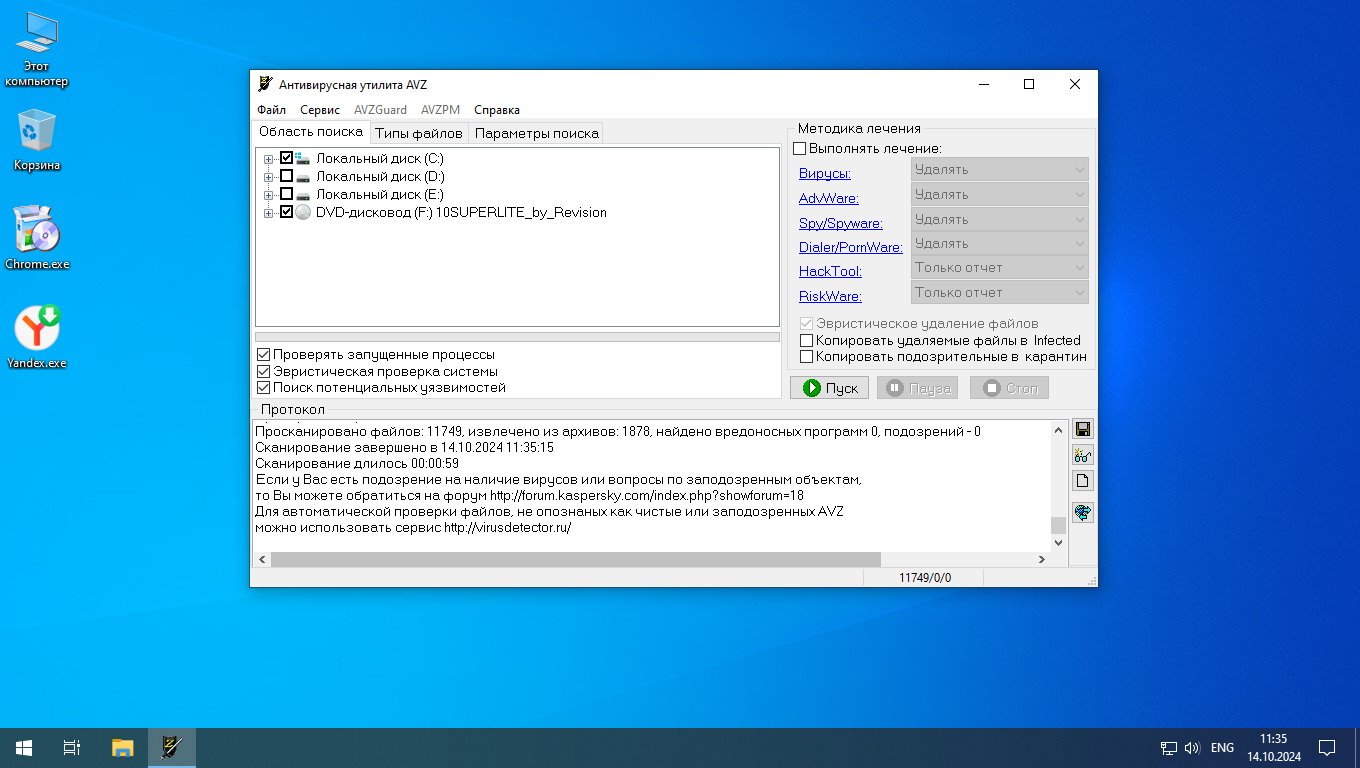
Task: Click the save protocol floppy disk icon
Action: coord(1082,430)
